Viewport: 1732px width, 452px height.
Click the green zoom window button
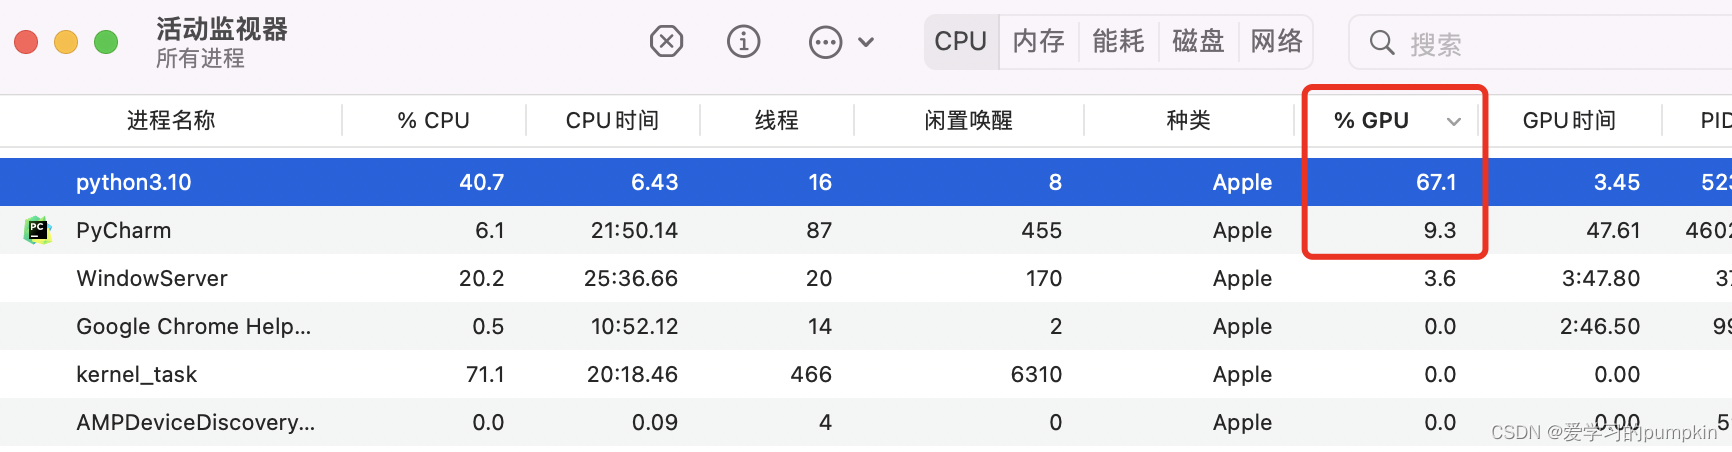pos(106,42)
